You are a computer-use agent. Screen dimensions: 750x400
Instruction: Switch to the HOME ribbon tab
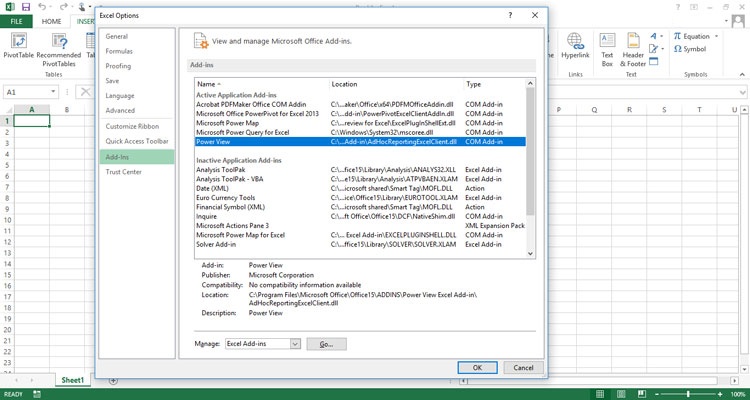pyautogui.click(x=51, y=22)
